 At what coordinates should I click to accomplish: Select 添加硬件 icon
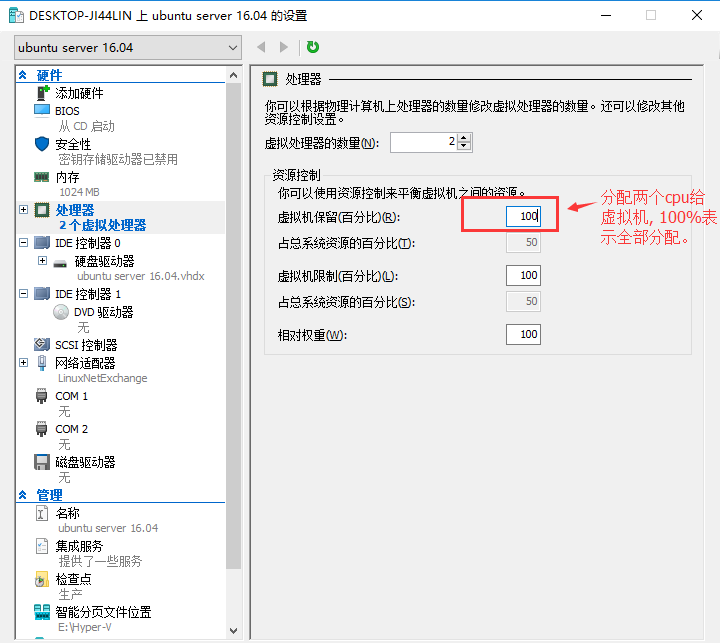click(42, 93)
